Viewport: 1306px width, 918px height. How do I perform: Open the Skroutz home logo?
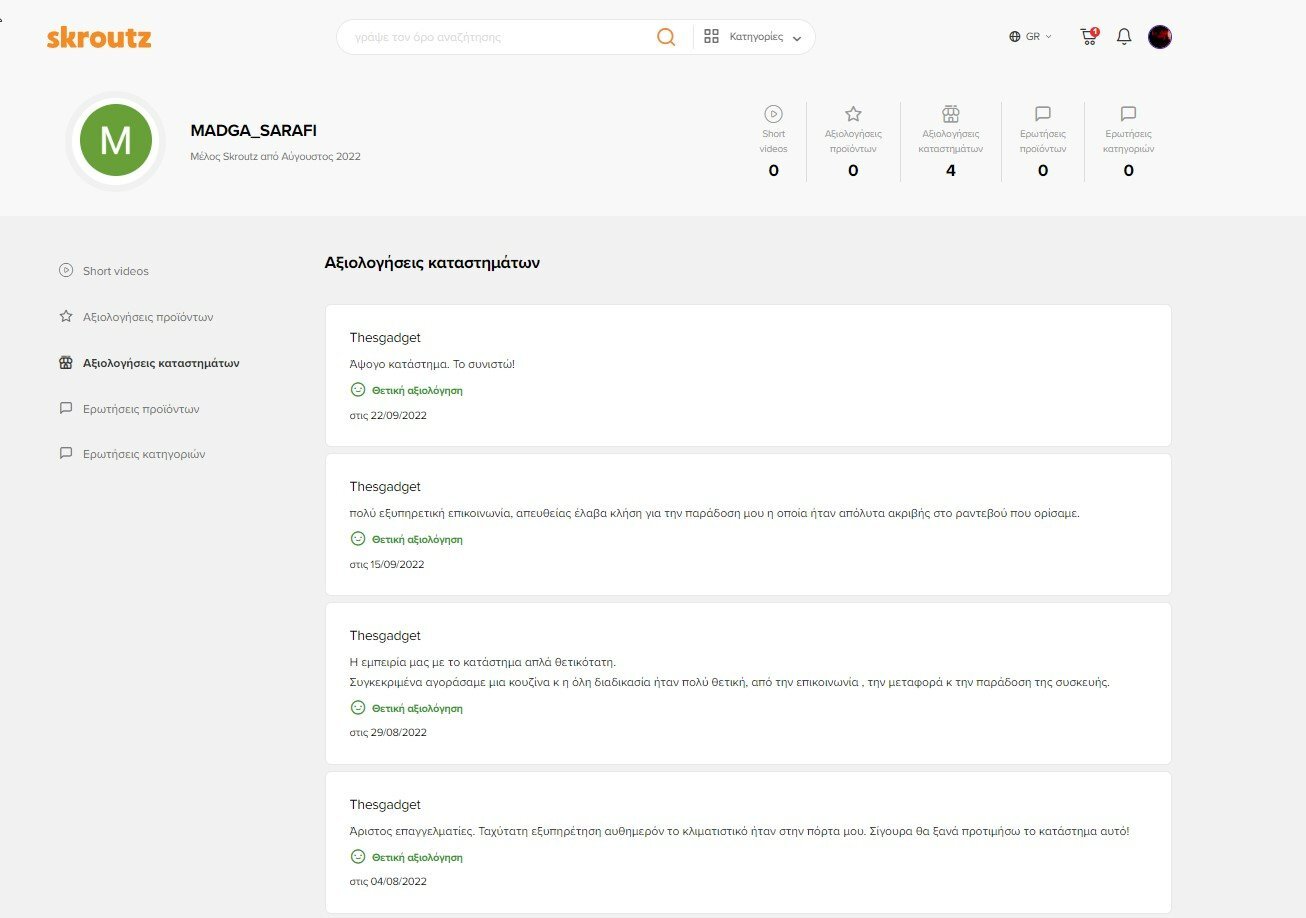click(99, 38)
